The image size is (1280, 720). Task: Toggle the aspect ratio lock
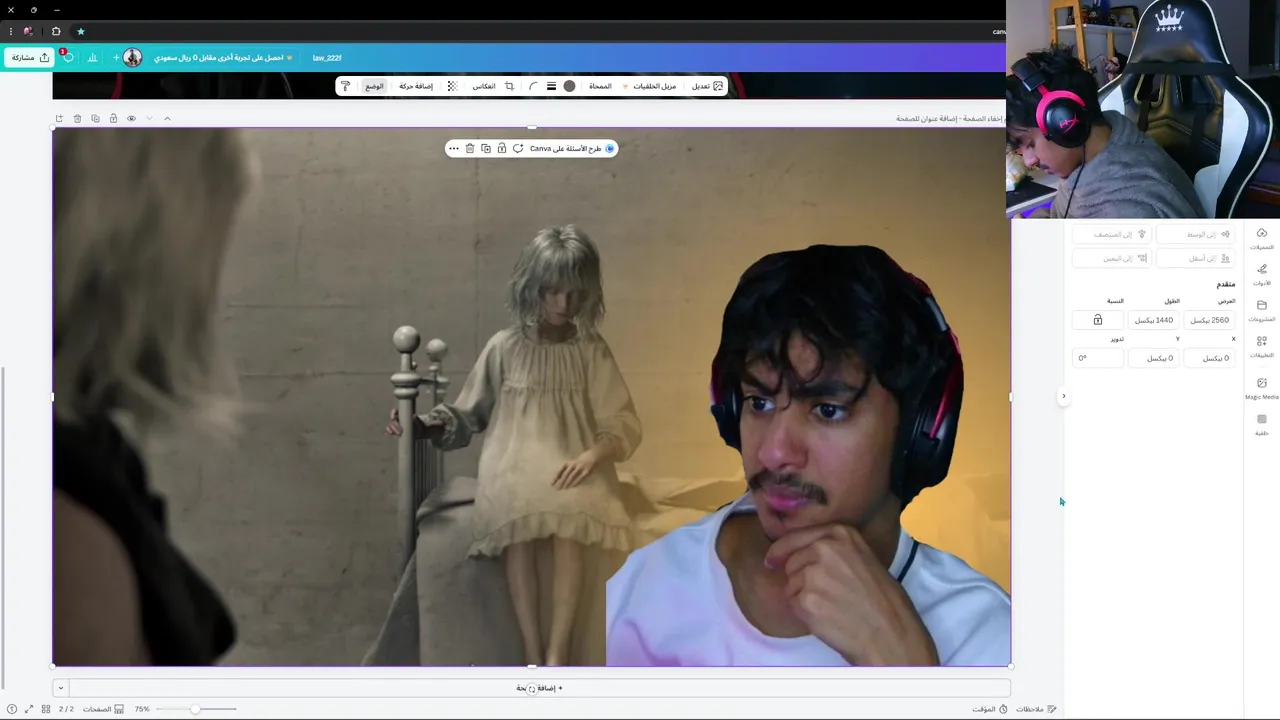coord(1097,320)
